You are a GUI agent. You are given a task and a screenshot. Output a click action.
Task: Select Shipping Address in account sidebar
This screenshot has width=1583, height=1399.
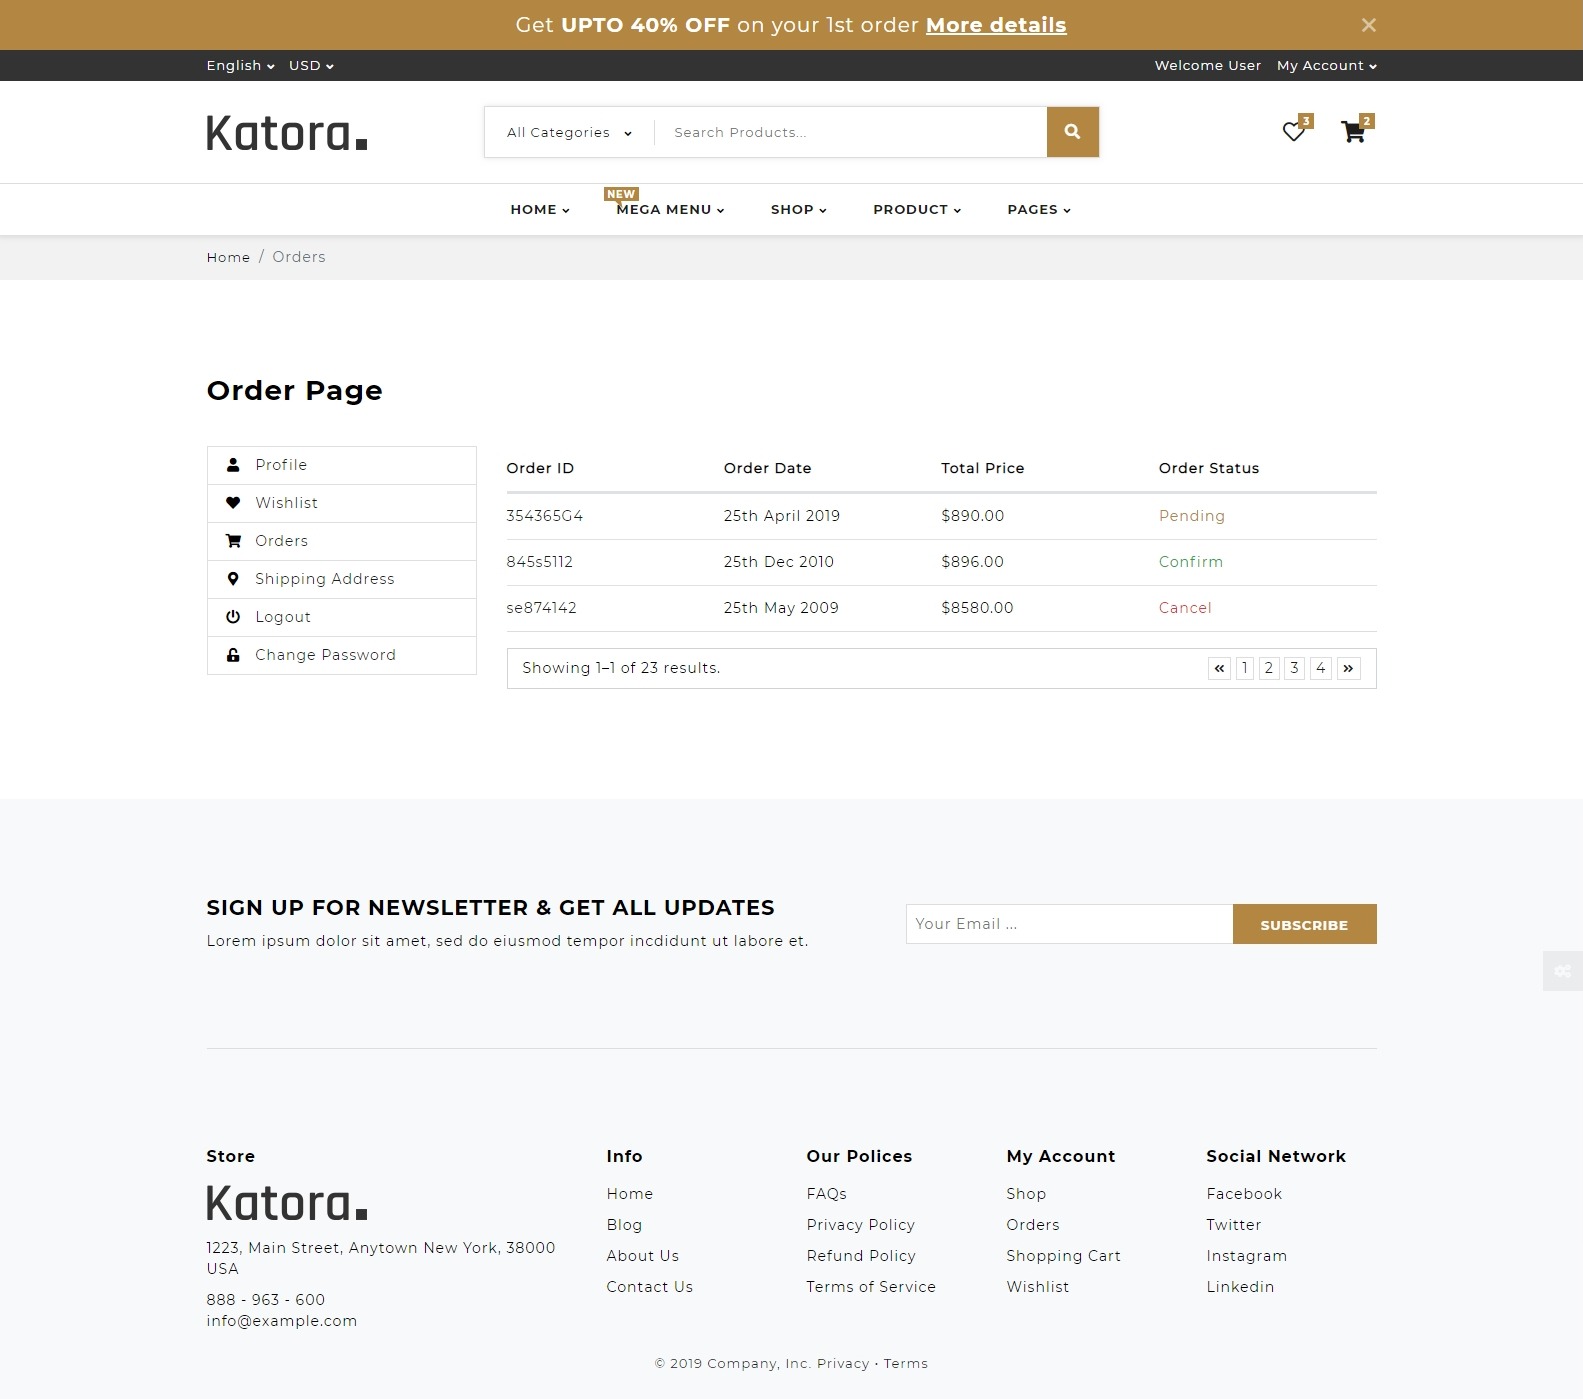point(324,579)
